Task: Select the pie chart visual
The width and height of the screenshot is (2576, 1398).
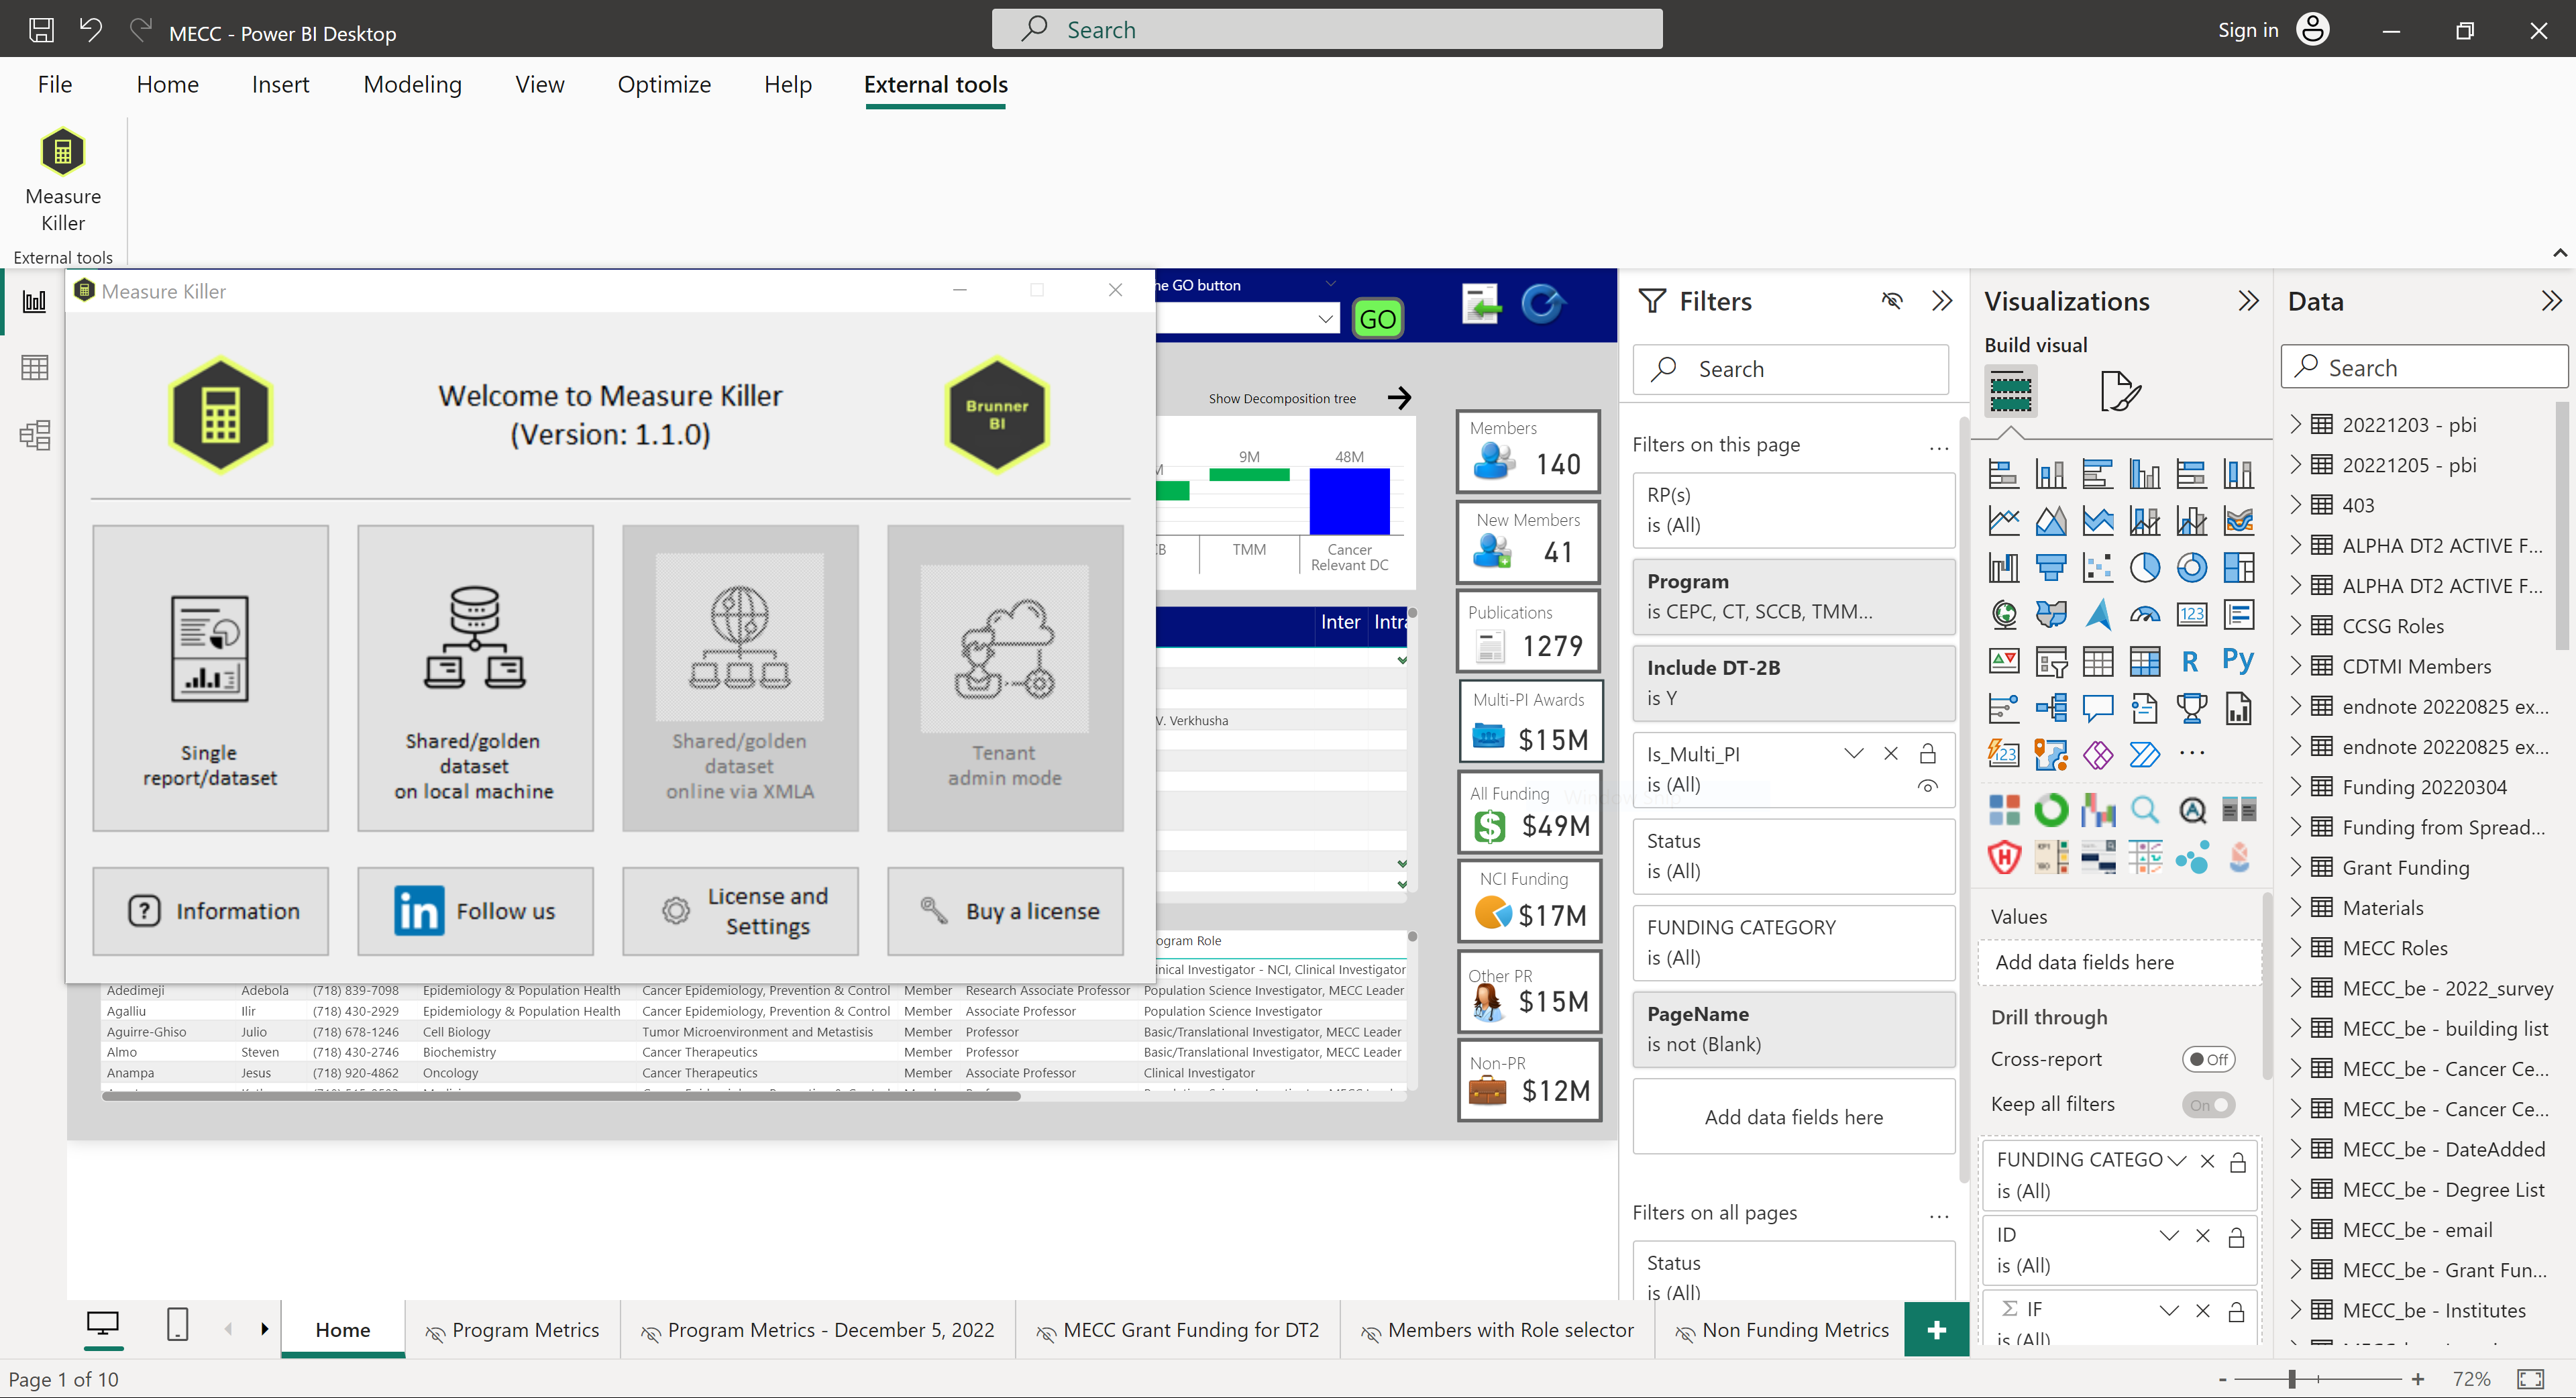Action: [x=2145, y=567]
